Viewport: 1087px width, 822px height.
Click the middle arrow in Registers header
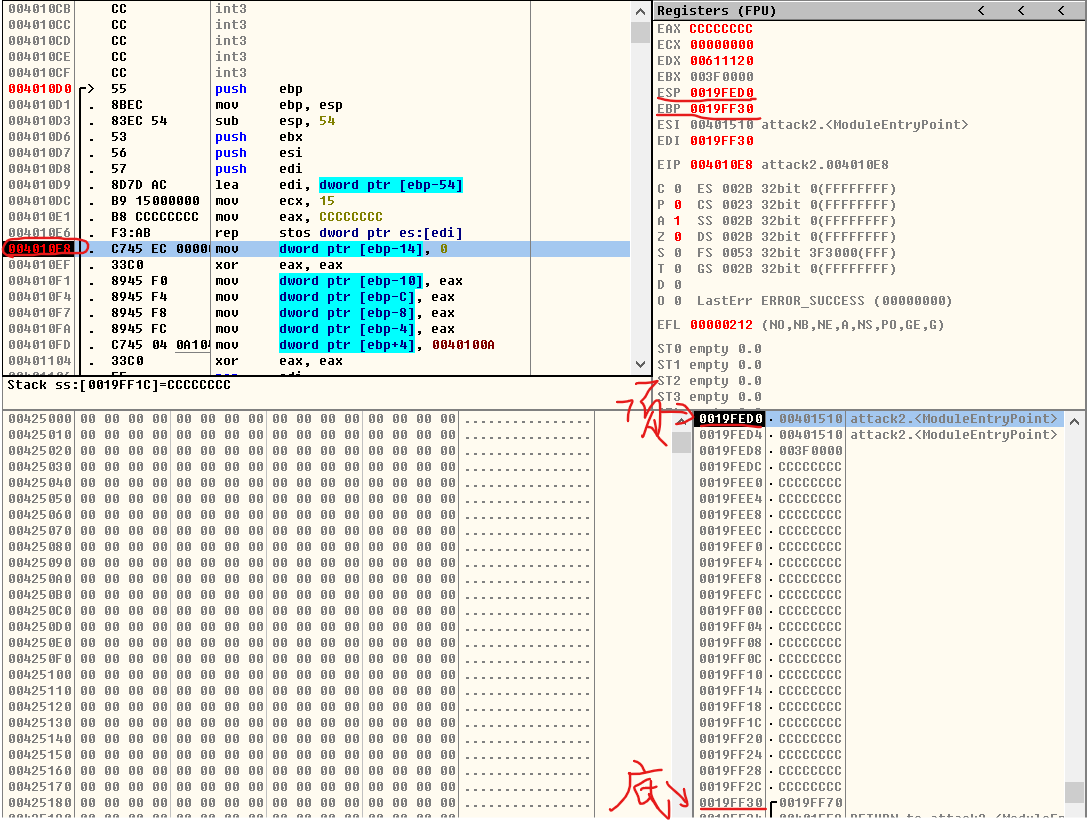1021,11
